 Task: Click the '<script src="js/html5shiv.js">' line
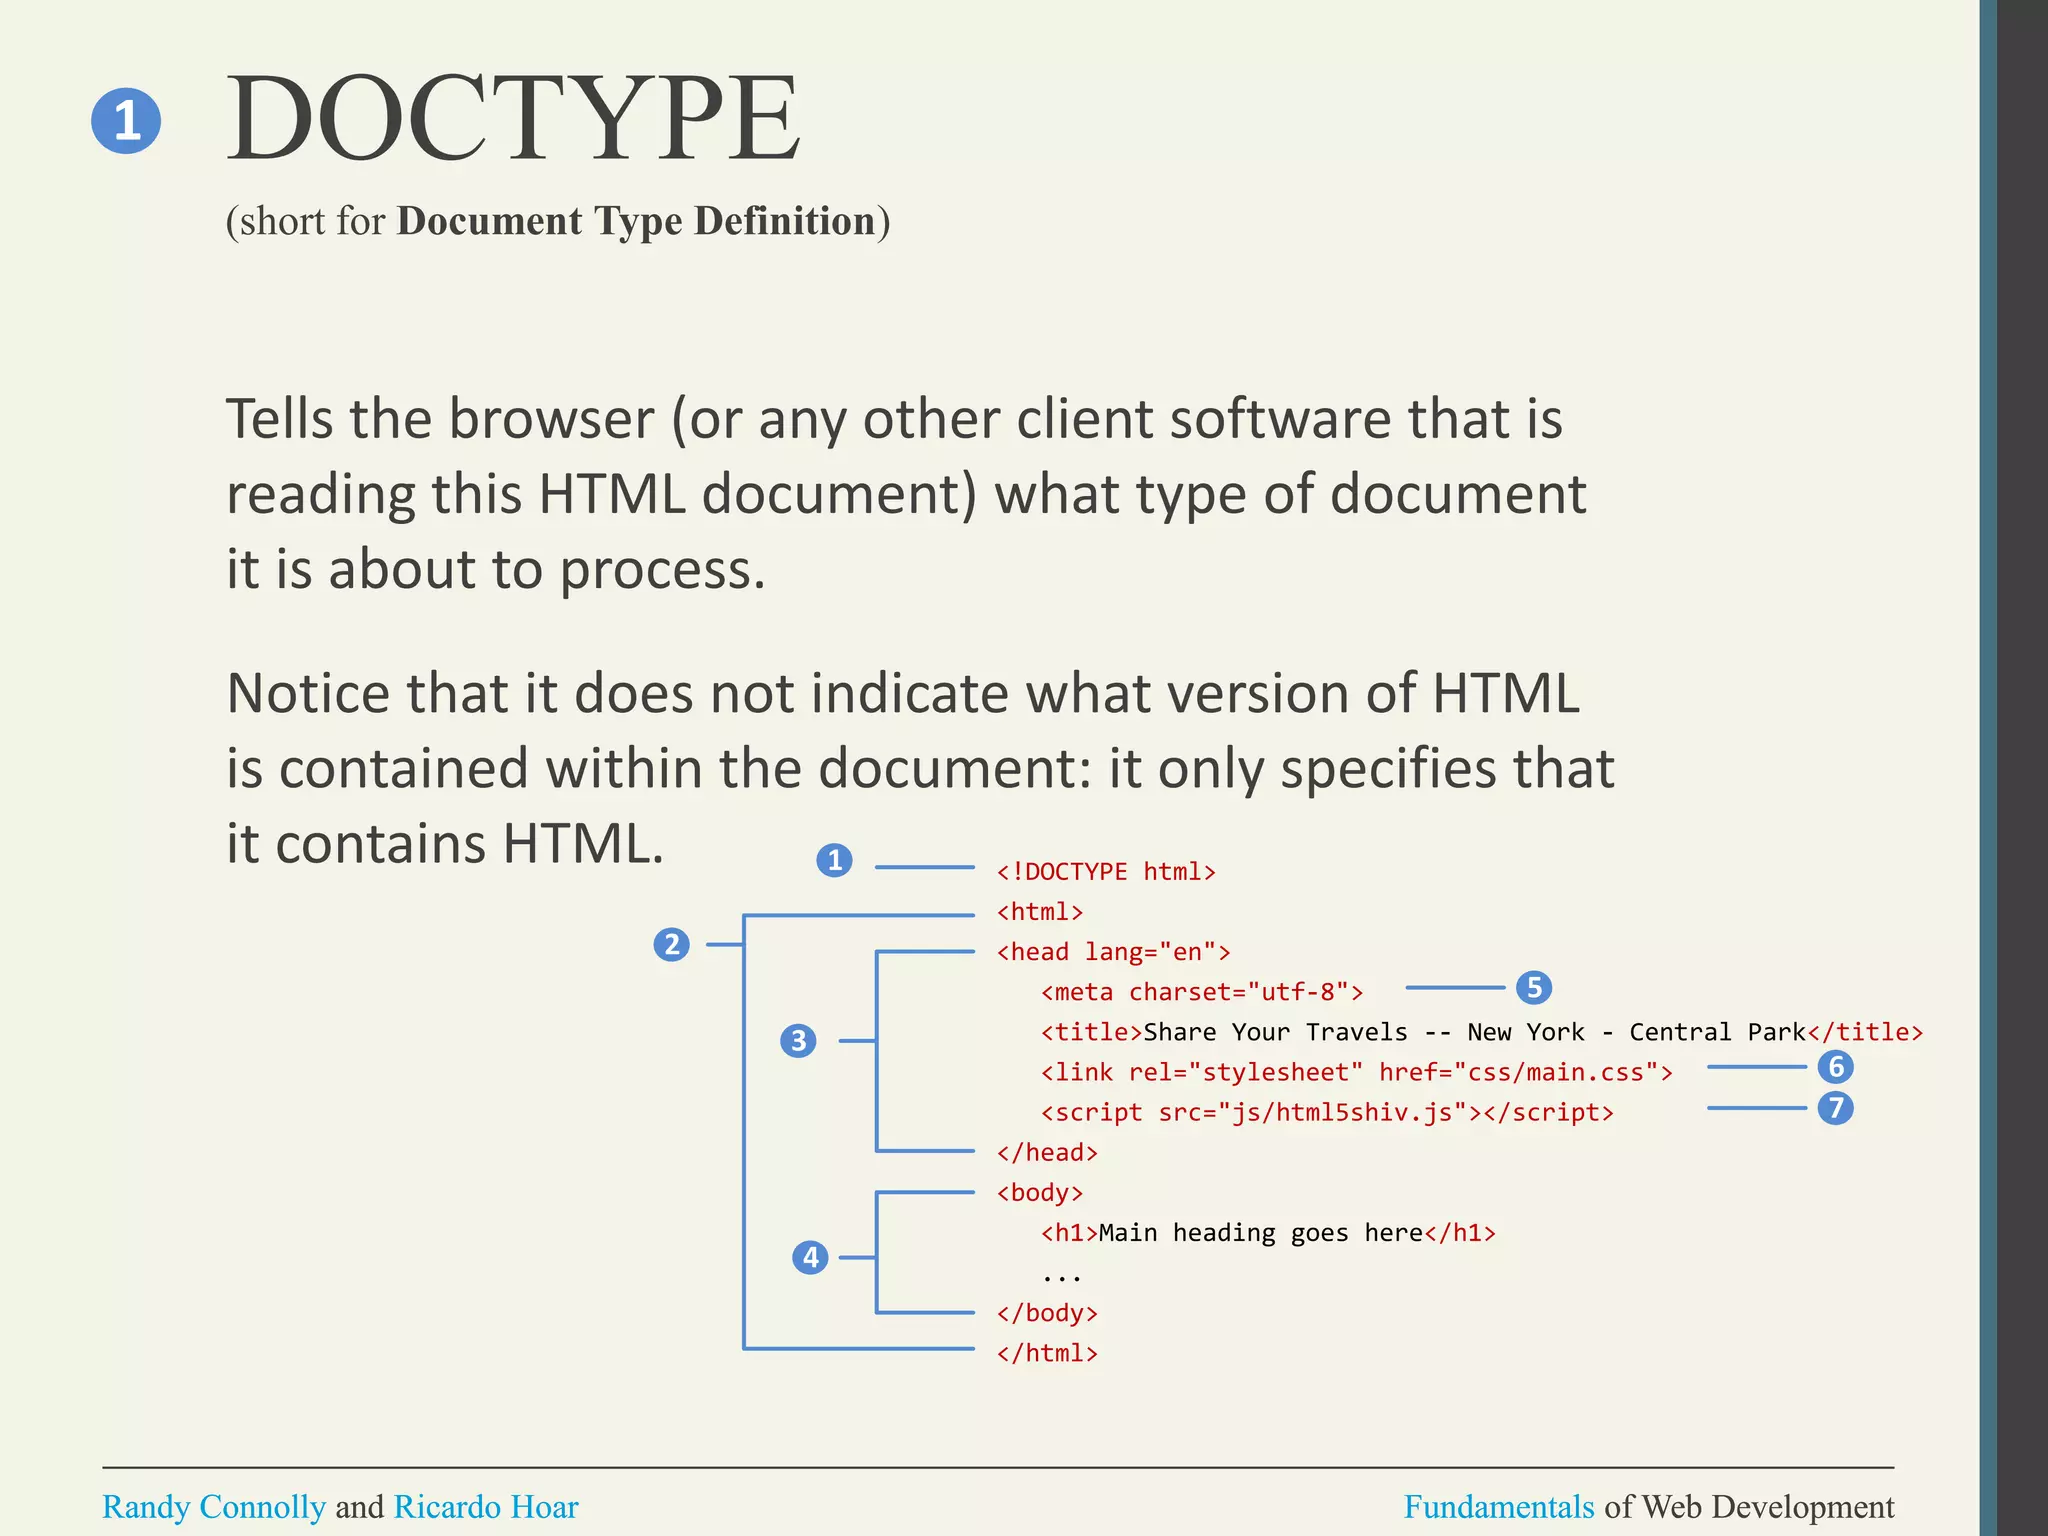coord(1327,1112)
